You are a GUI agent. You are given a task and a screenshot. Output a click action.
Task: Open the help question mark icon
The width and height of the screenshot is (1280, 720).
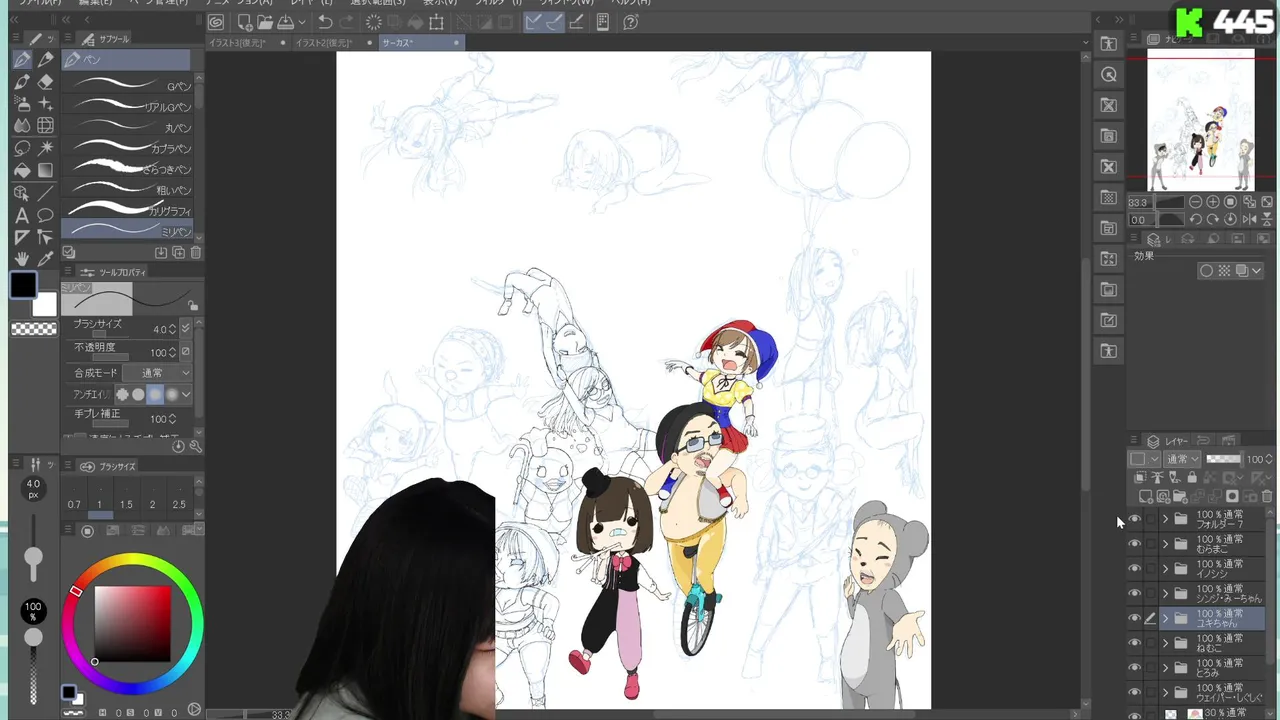(x=631, y=22)
